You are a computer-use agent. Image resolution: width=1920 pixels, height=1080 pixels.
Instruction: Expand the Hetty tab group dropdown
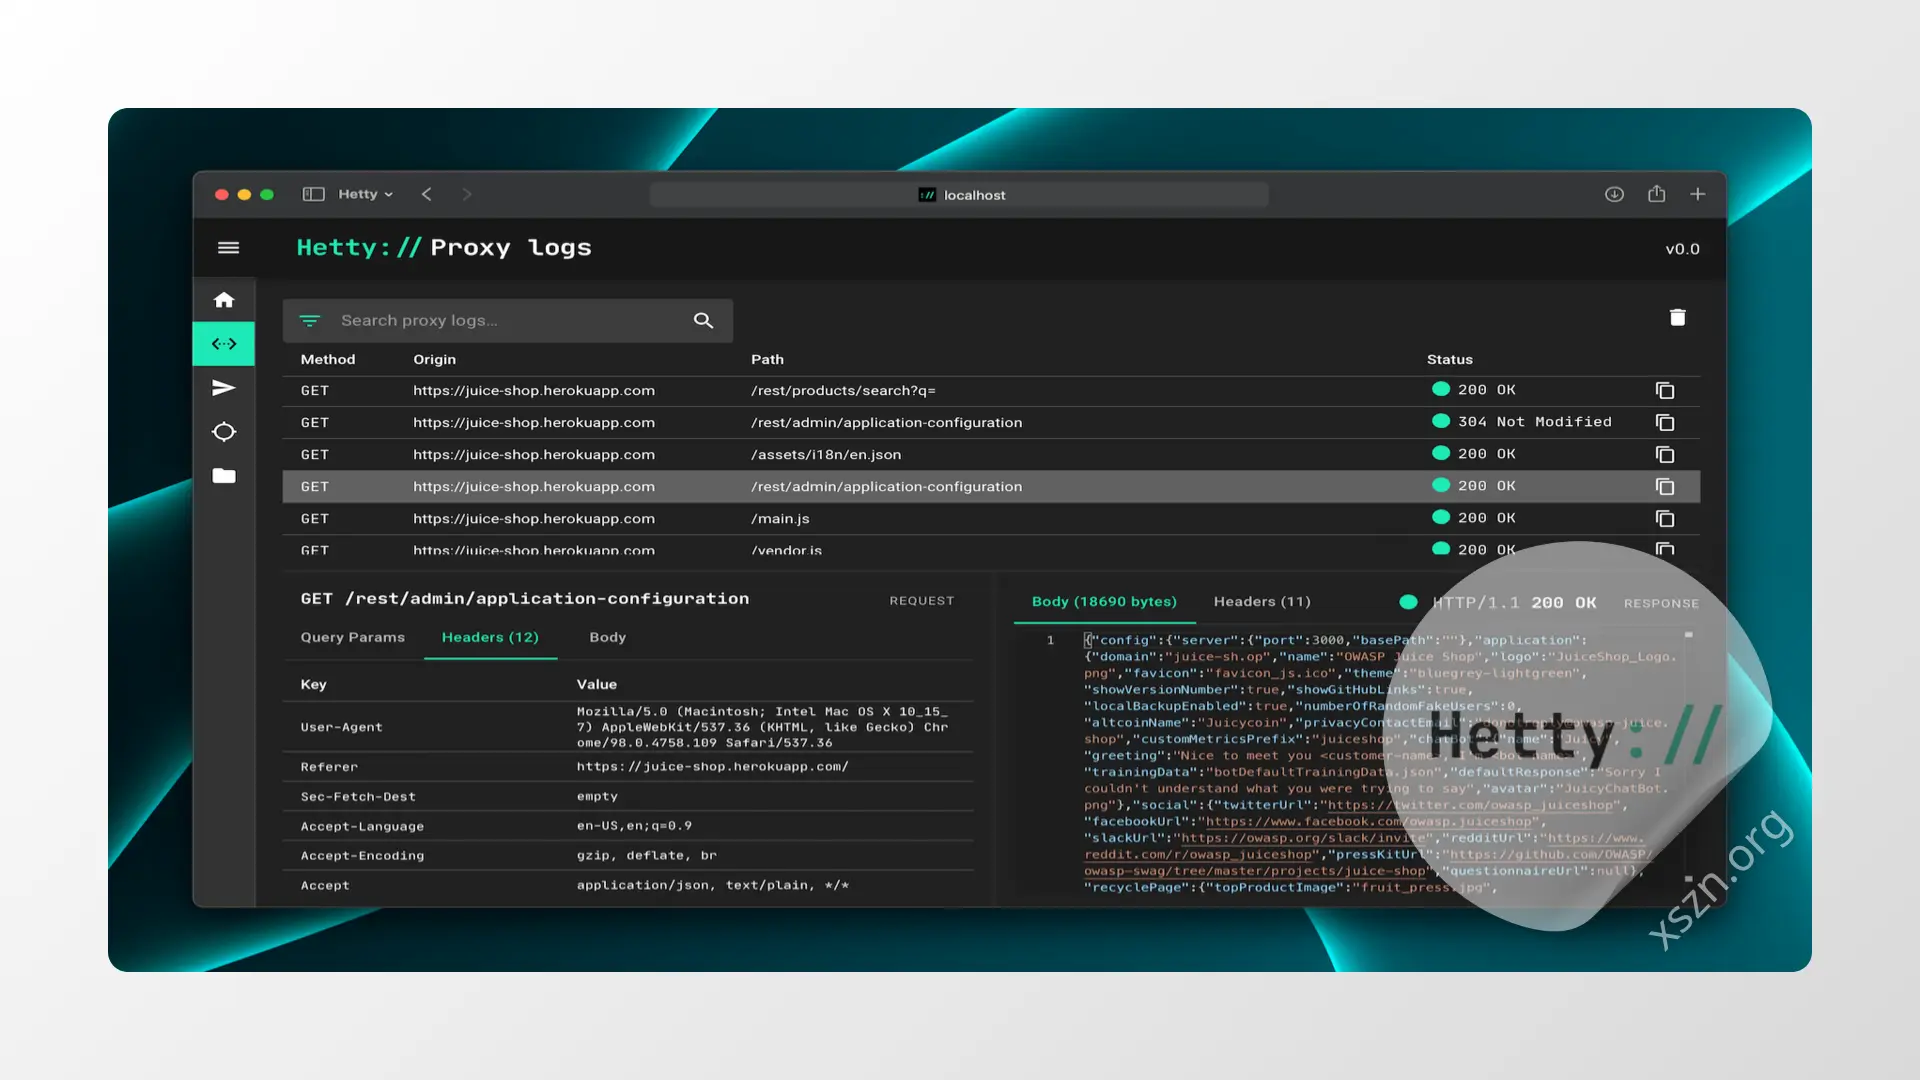365,194
